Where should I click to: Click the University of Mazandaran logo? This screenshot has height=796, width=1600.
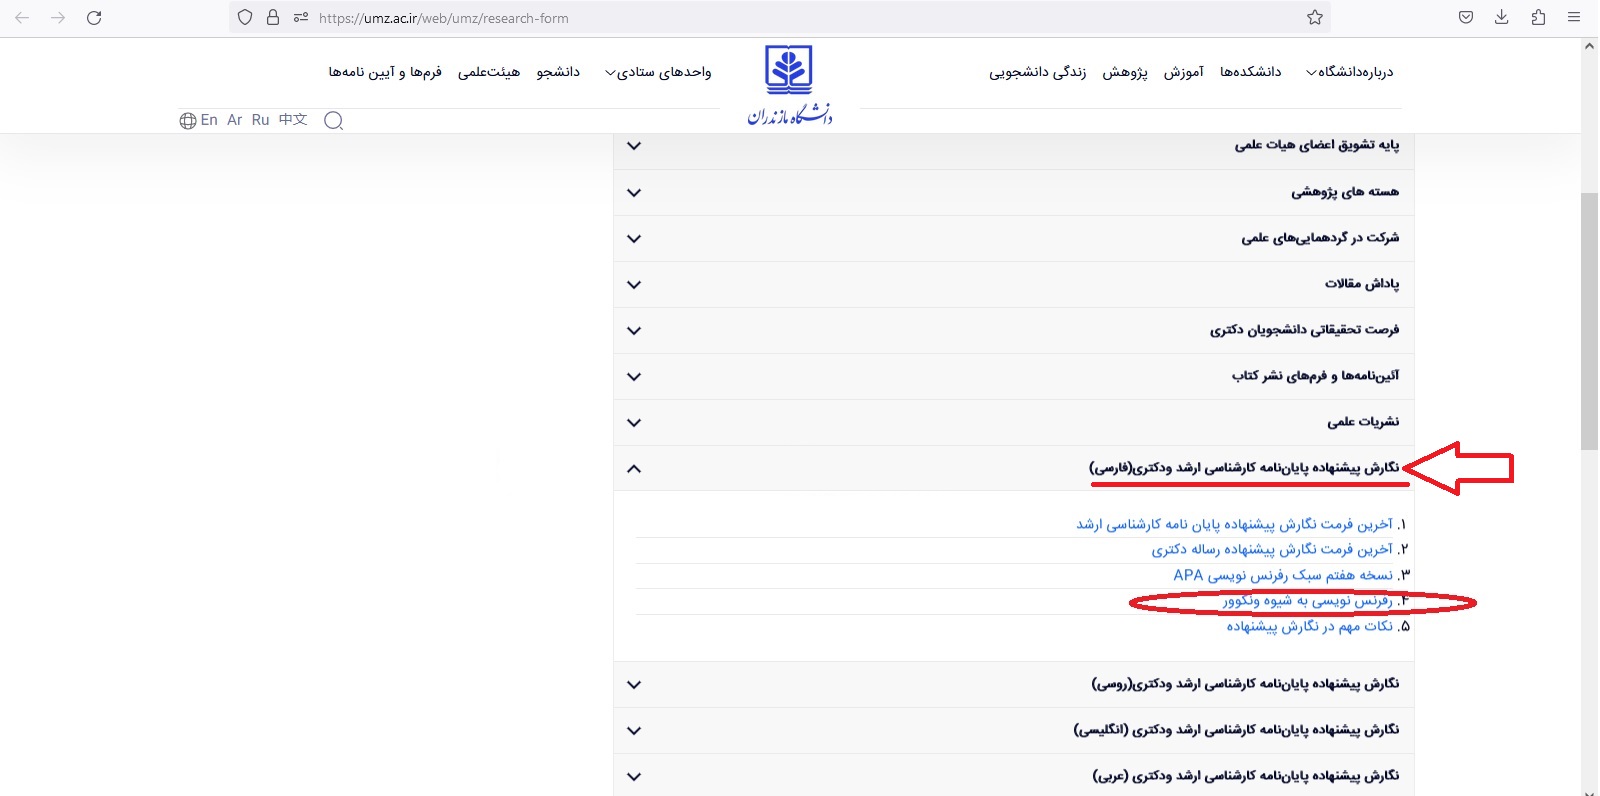click(x=789, y=85)
